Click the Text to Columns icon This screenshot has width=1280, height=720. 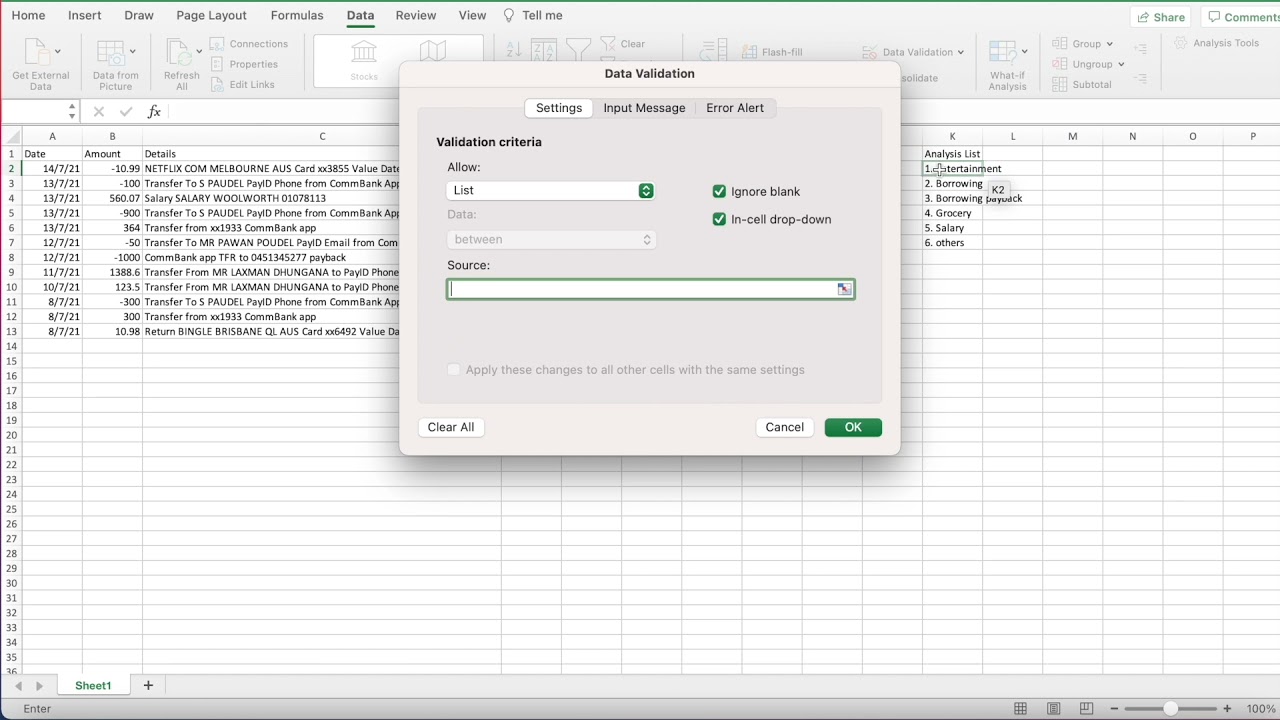[x=714, y=50]
